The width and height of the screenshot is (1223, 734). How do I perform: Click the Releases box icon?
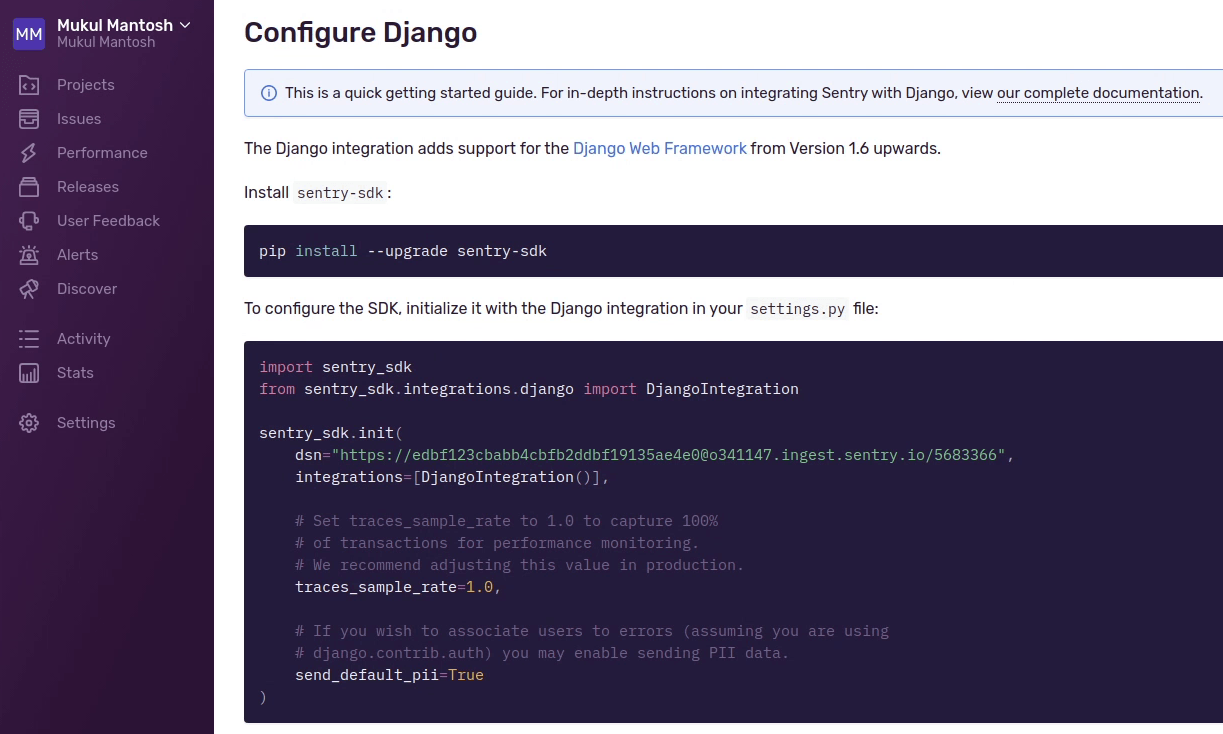[29, 187]
